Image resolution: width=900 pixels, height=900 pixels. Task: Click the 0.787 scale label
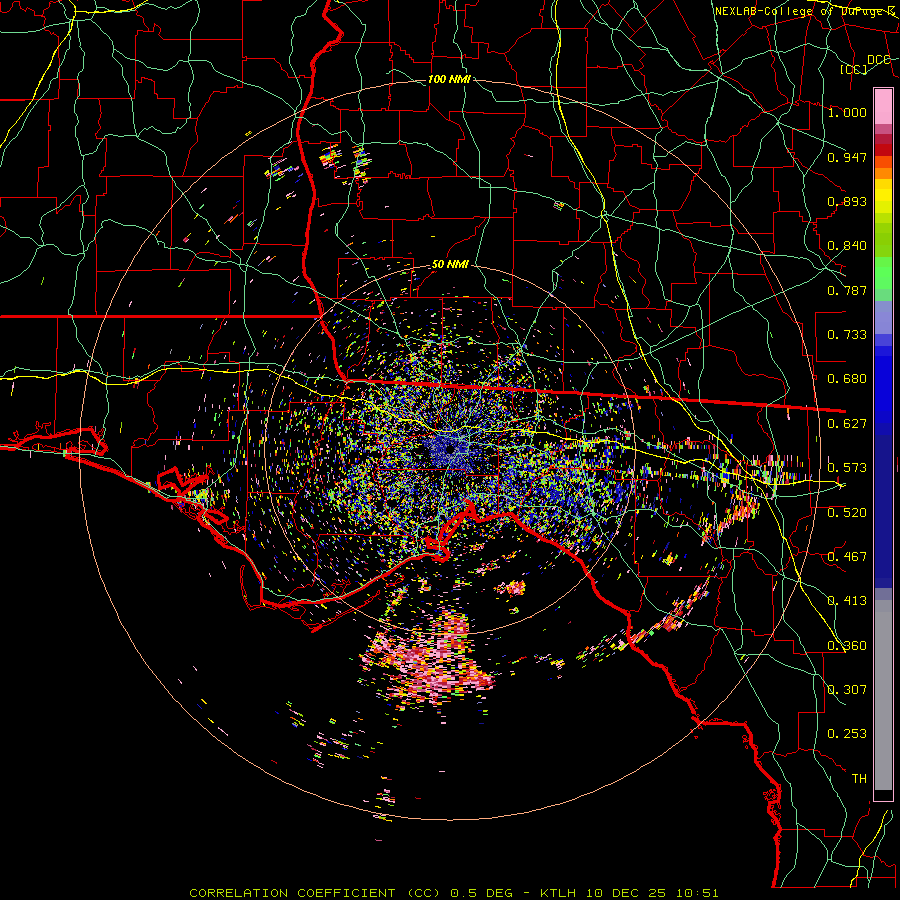coord(847,290)
